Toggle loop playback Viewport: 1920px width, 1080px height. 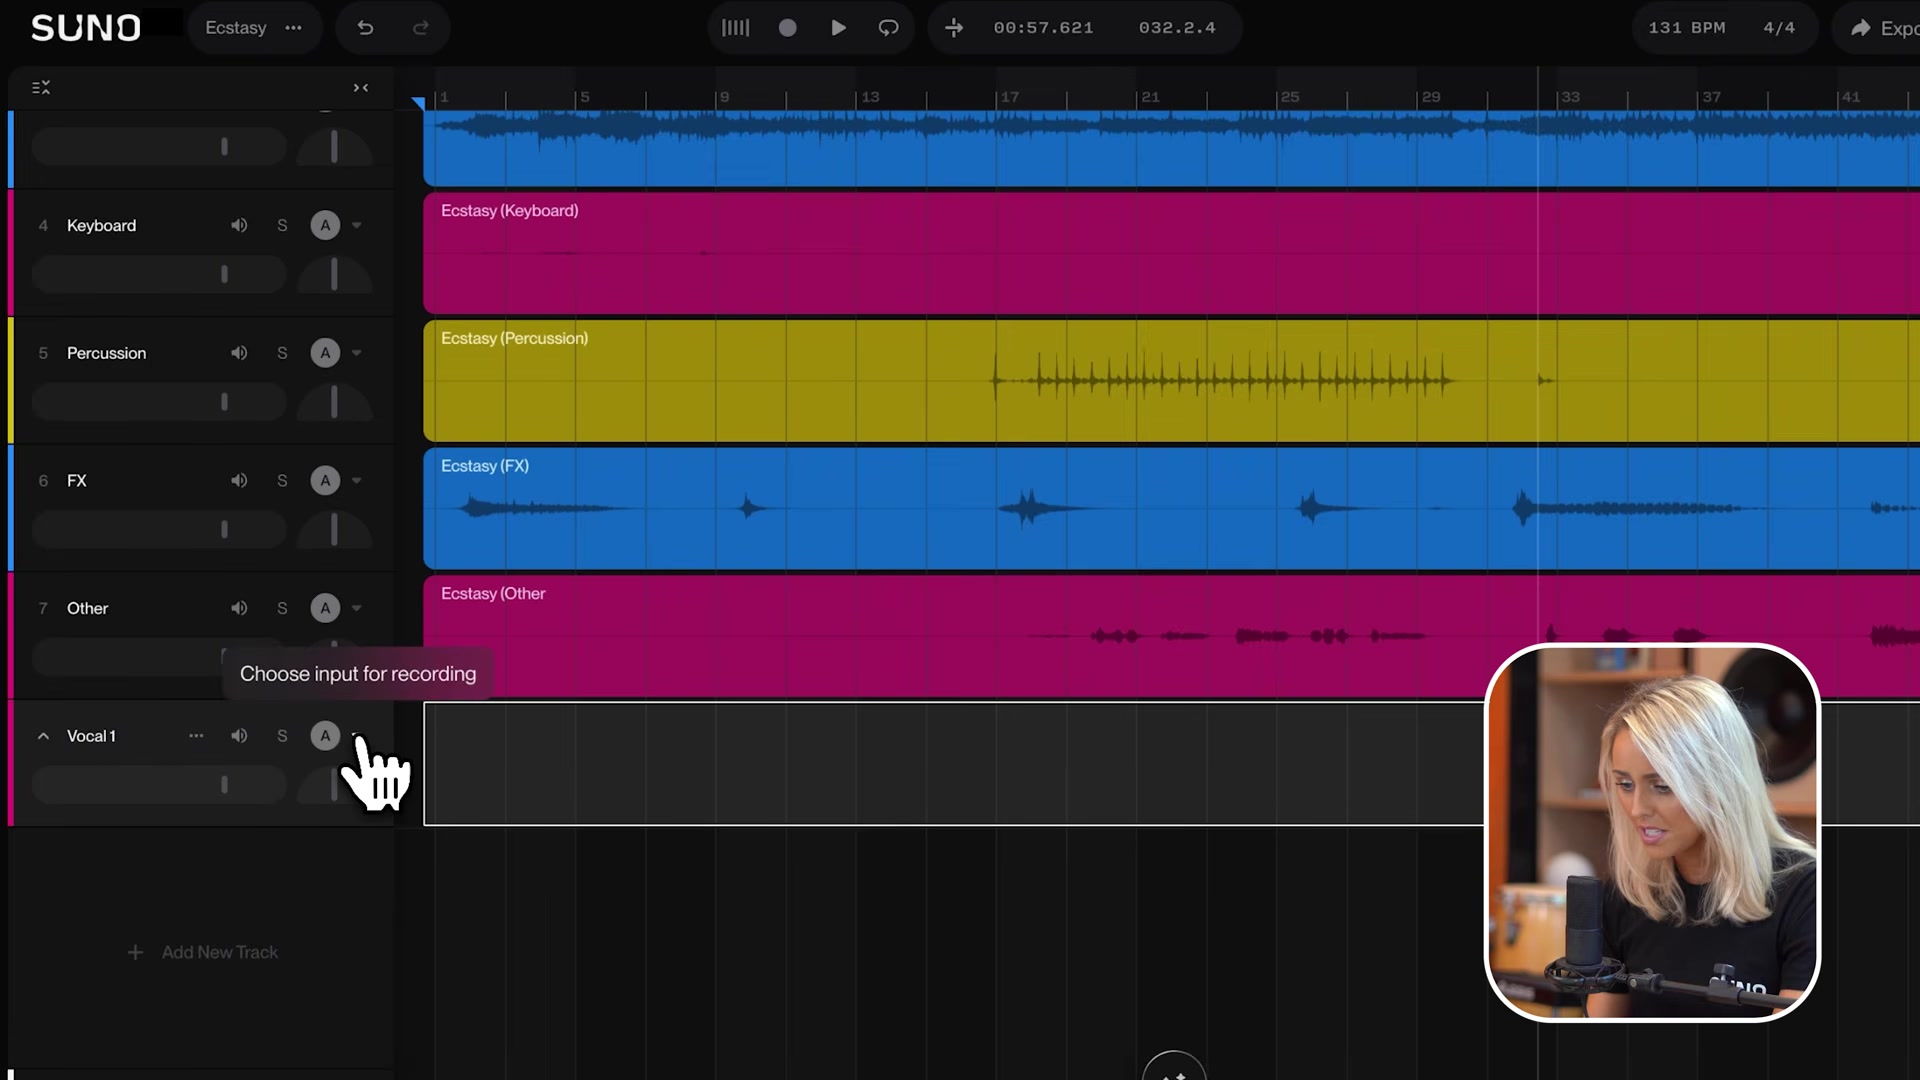888,28
